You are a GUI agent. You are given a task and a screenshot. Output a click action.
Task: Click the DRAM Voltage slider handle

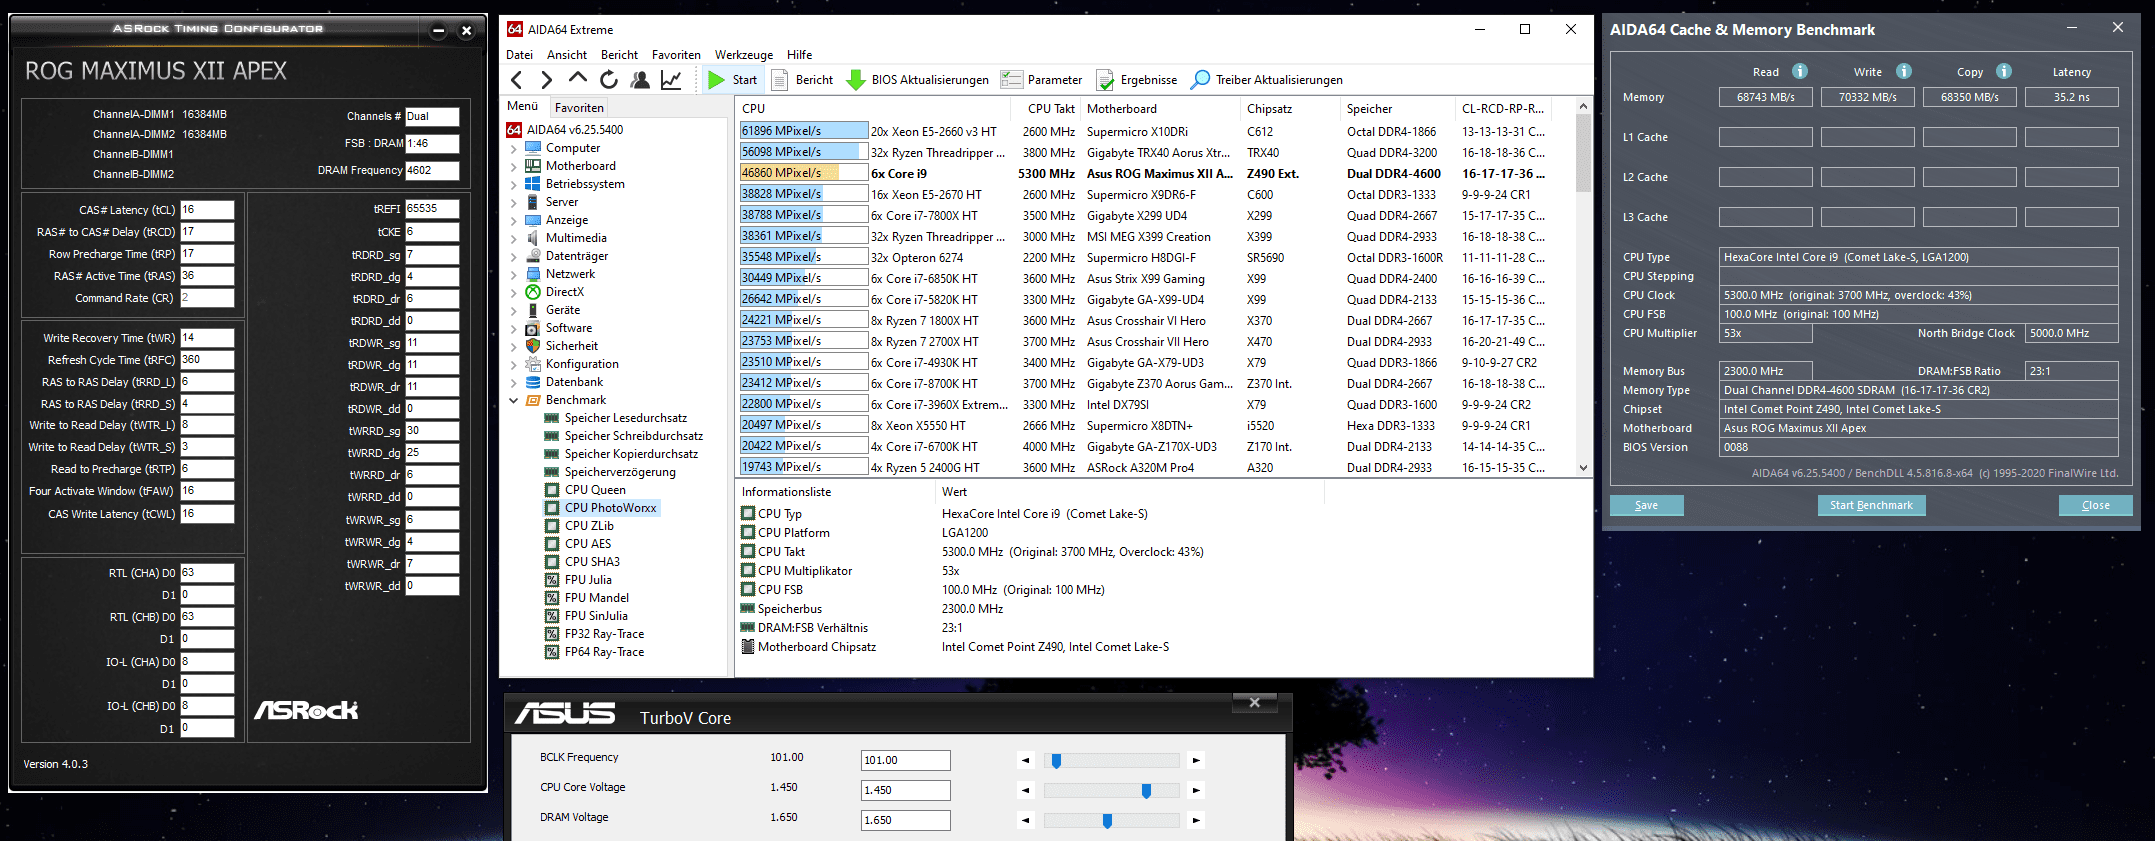[x=1107, y=820]
